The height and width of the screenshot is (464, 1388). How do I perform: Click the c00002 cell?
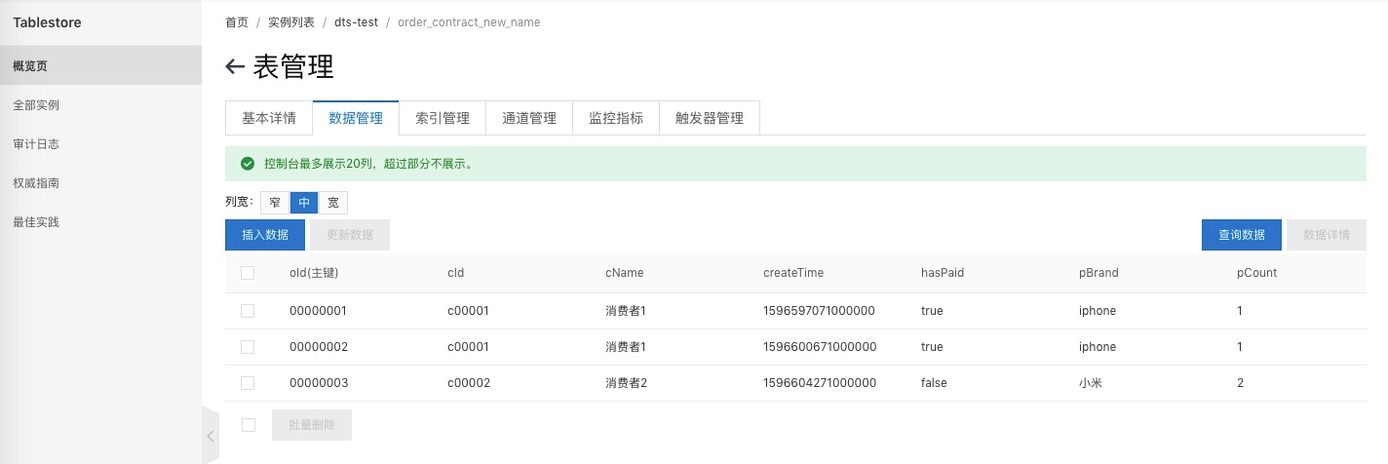[x=469, y=383]
